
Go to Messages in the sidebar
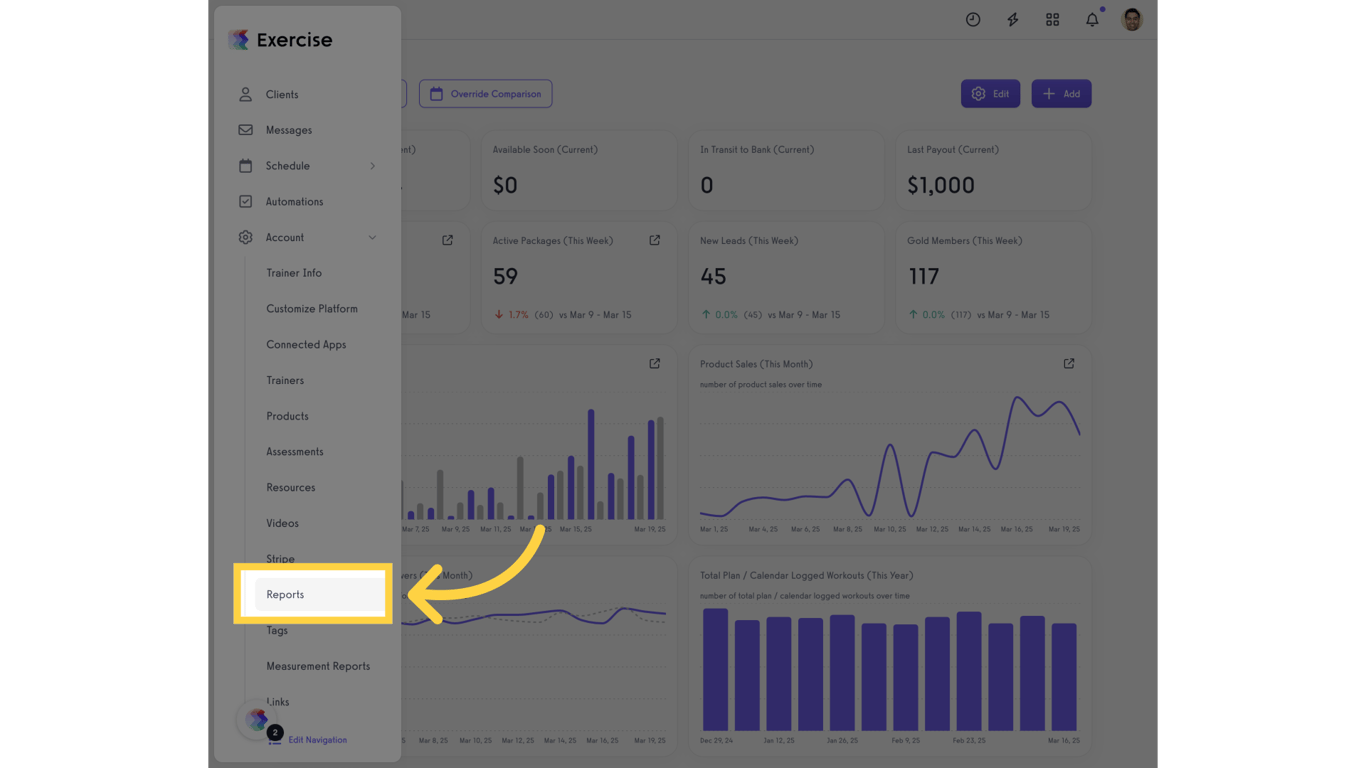[x=289, y=130]
